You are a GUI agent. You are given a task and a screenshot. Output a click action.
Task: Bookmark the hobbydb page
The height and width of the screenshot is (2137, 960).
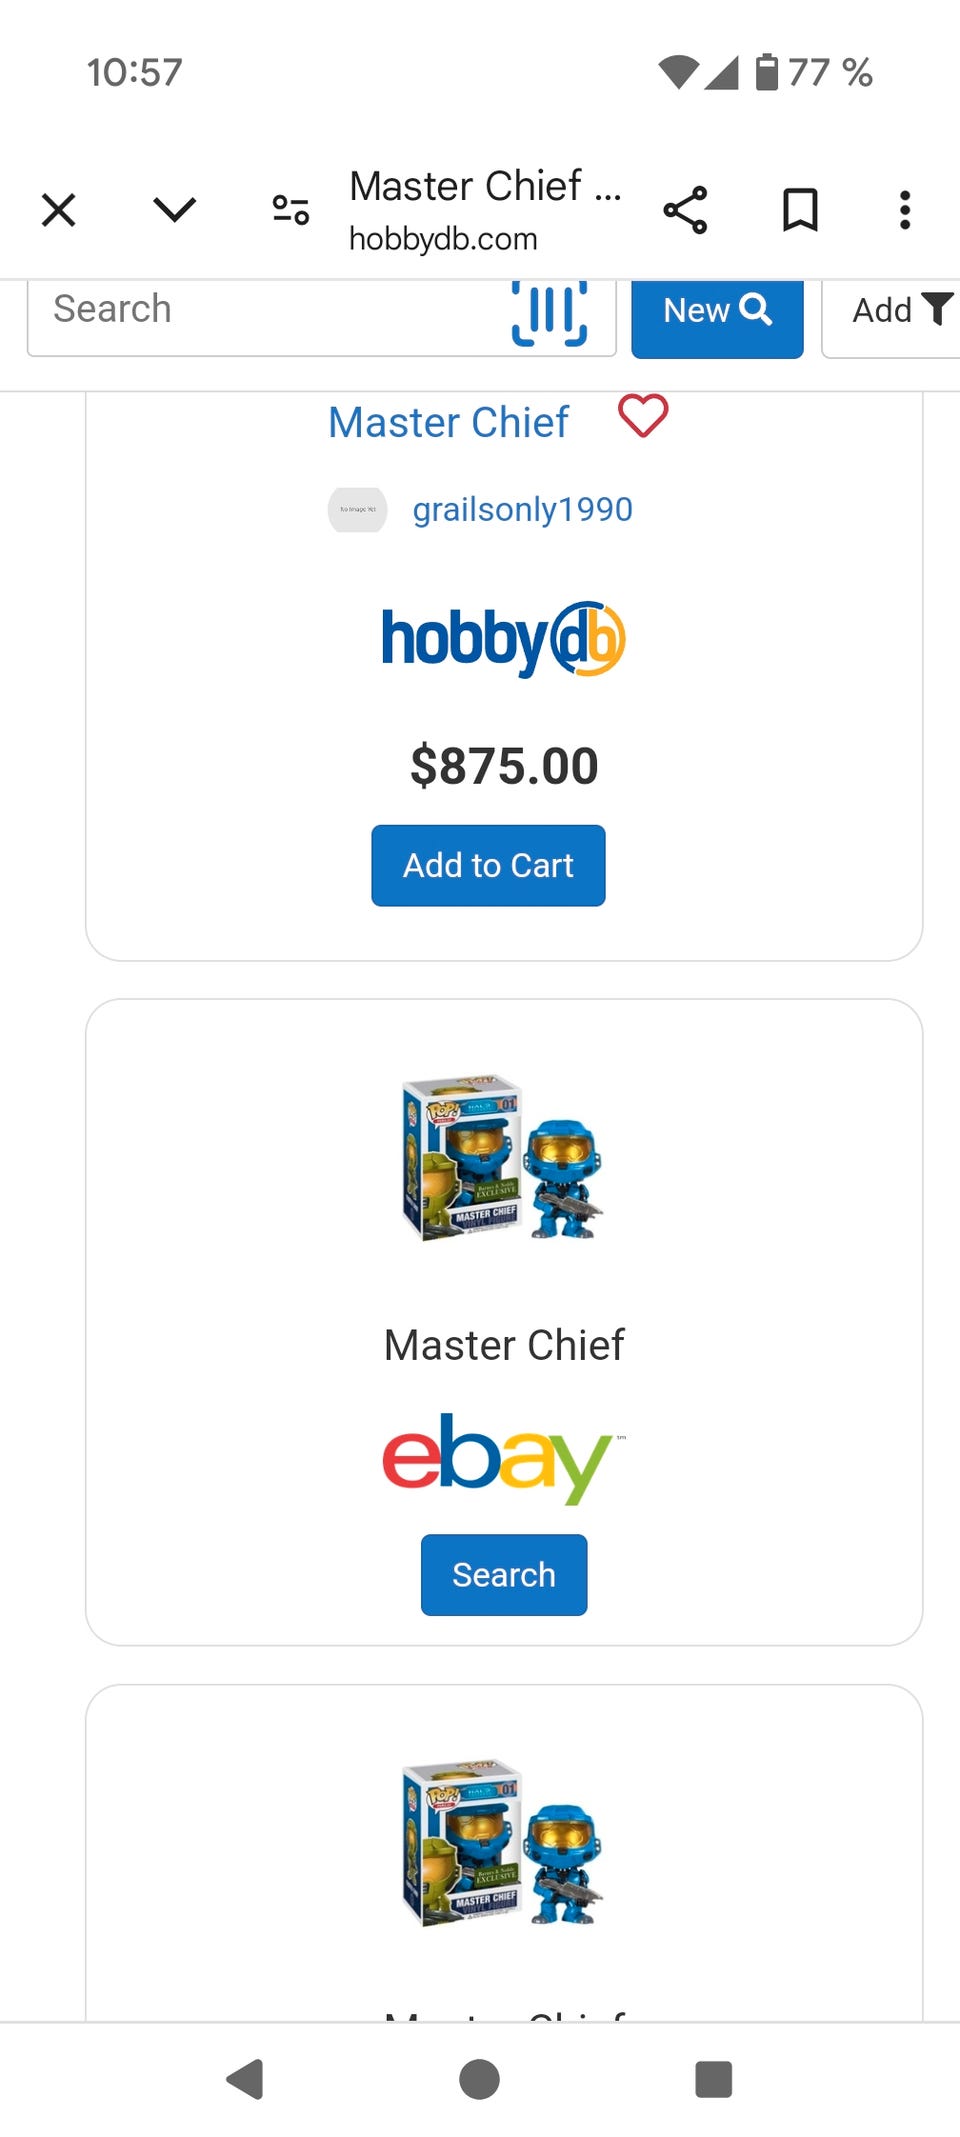[800, 210]
